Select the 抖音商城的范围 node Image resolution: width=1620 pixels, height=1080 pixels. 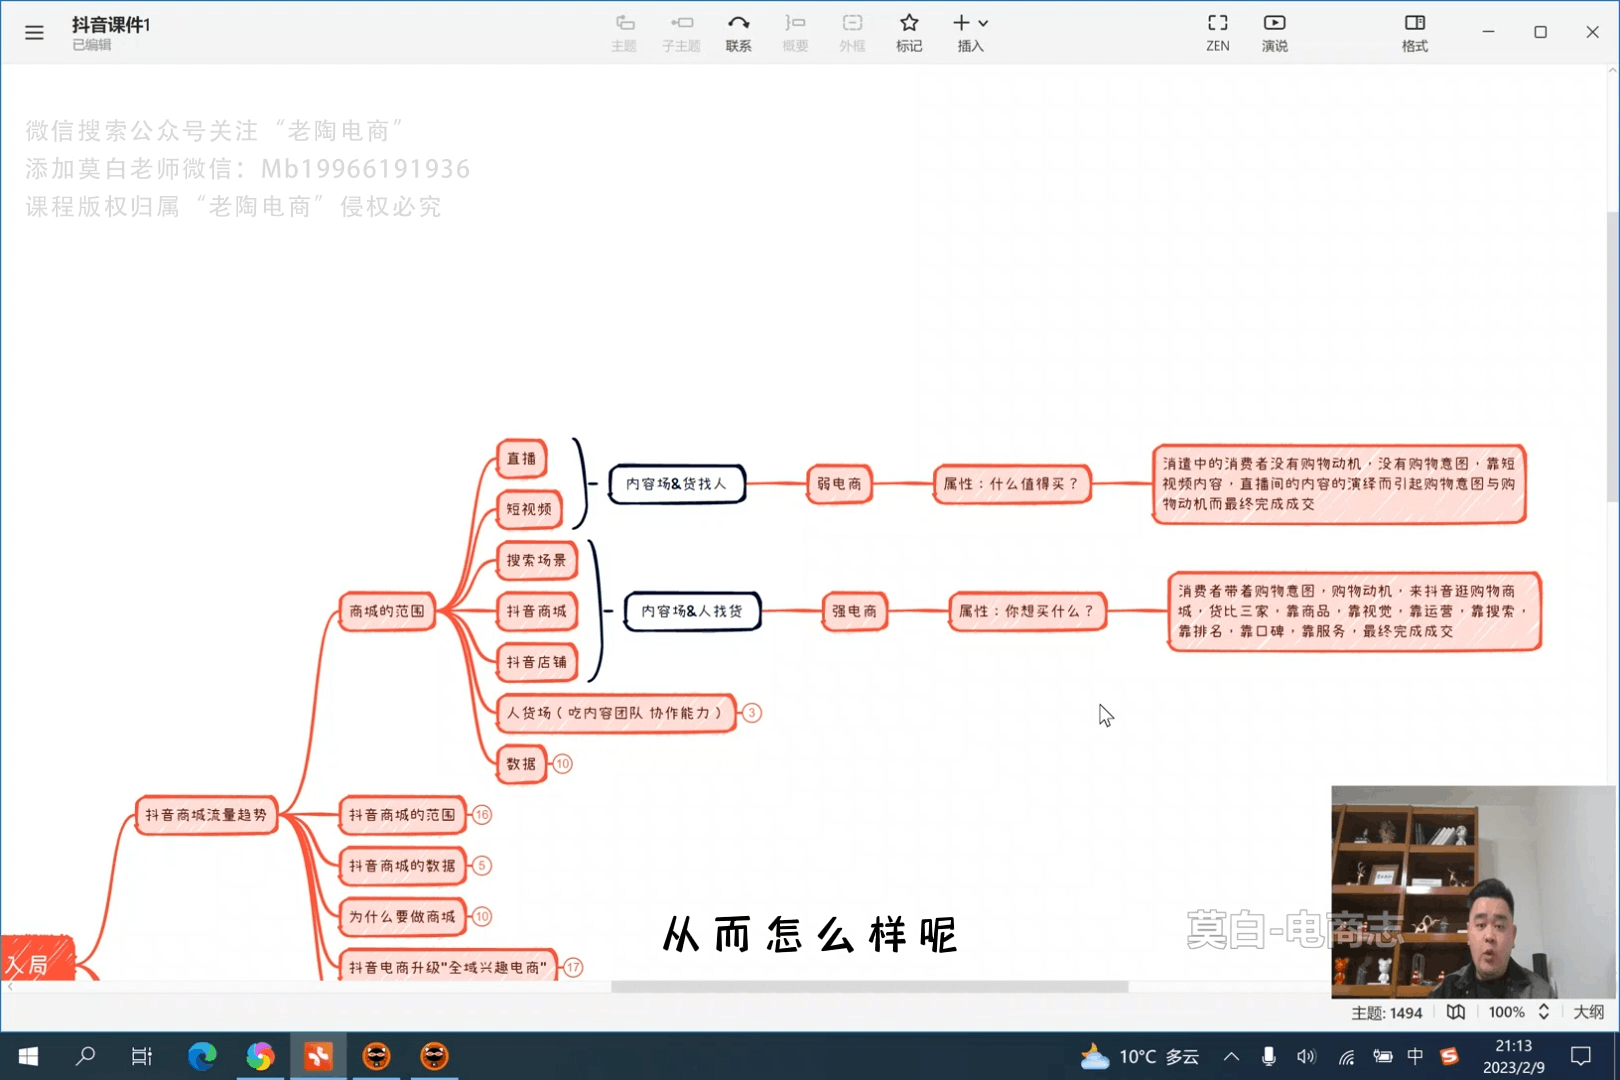[x=402, y=815]
